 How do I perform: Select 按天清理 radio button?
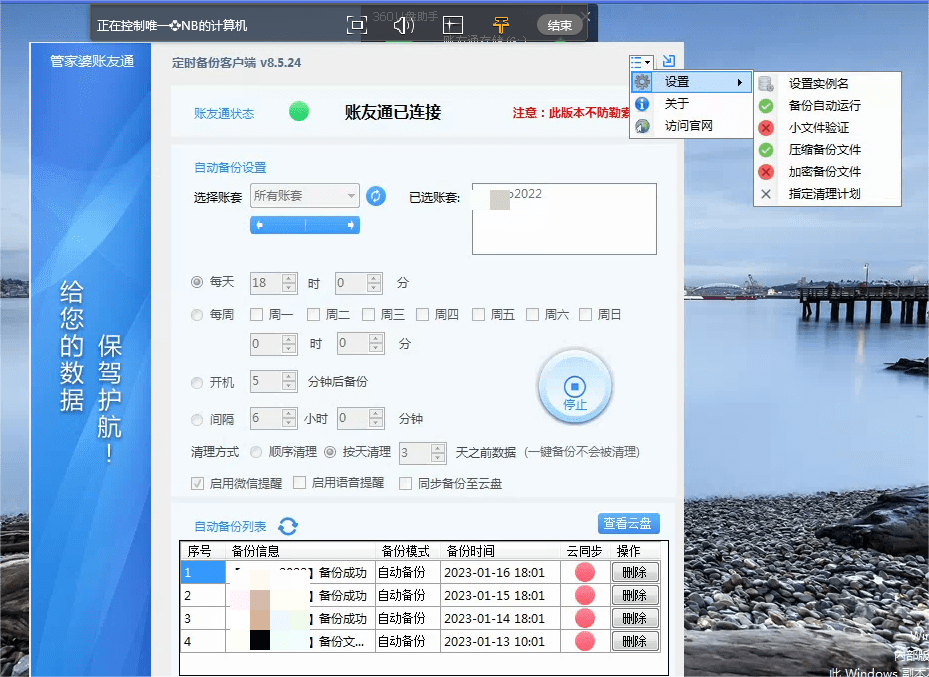(x=330, y=452)
